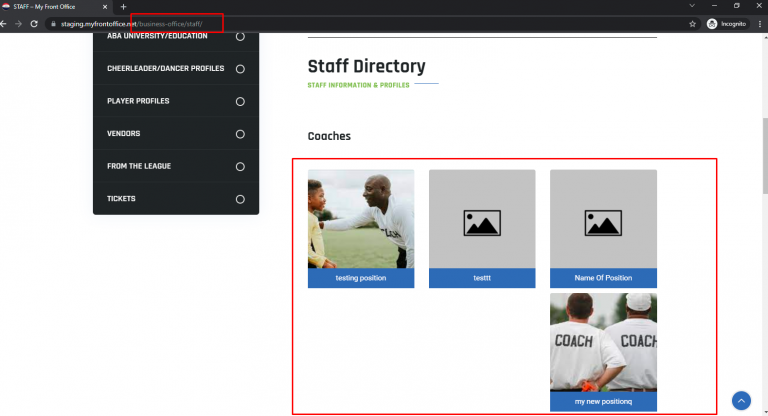
Task: Open Chrome three-dot menu
Action: [760, 24]
